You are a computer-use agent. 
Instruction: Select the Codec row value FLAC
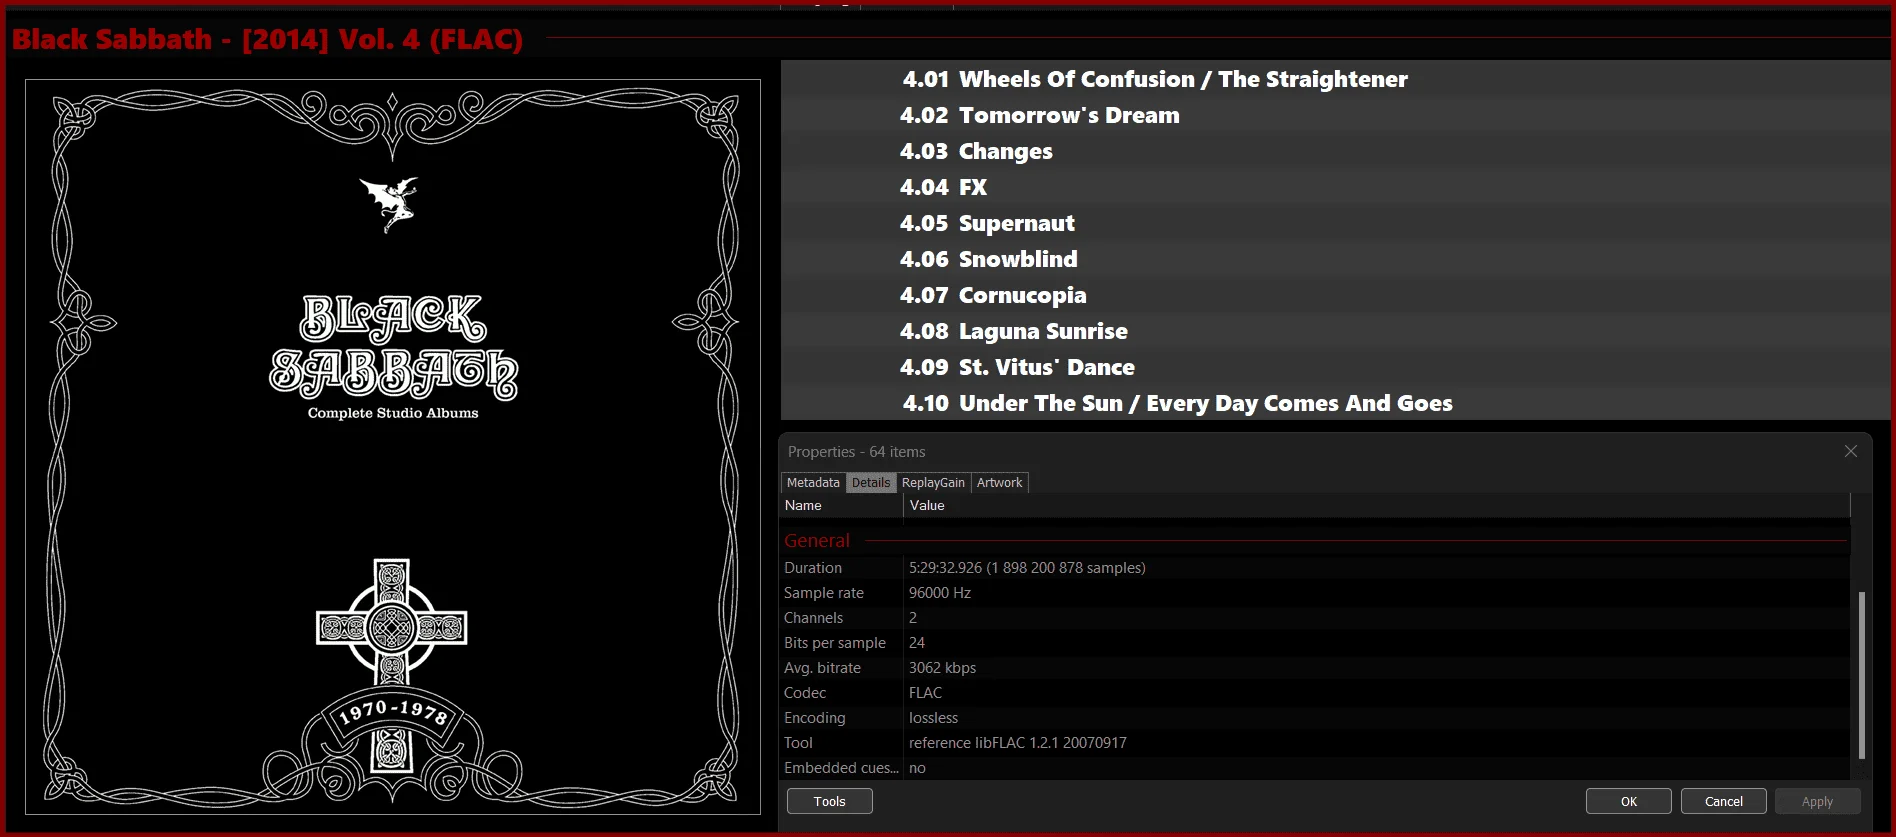pyautogui.click(x=925, y=692)
